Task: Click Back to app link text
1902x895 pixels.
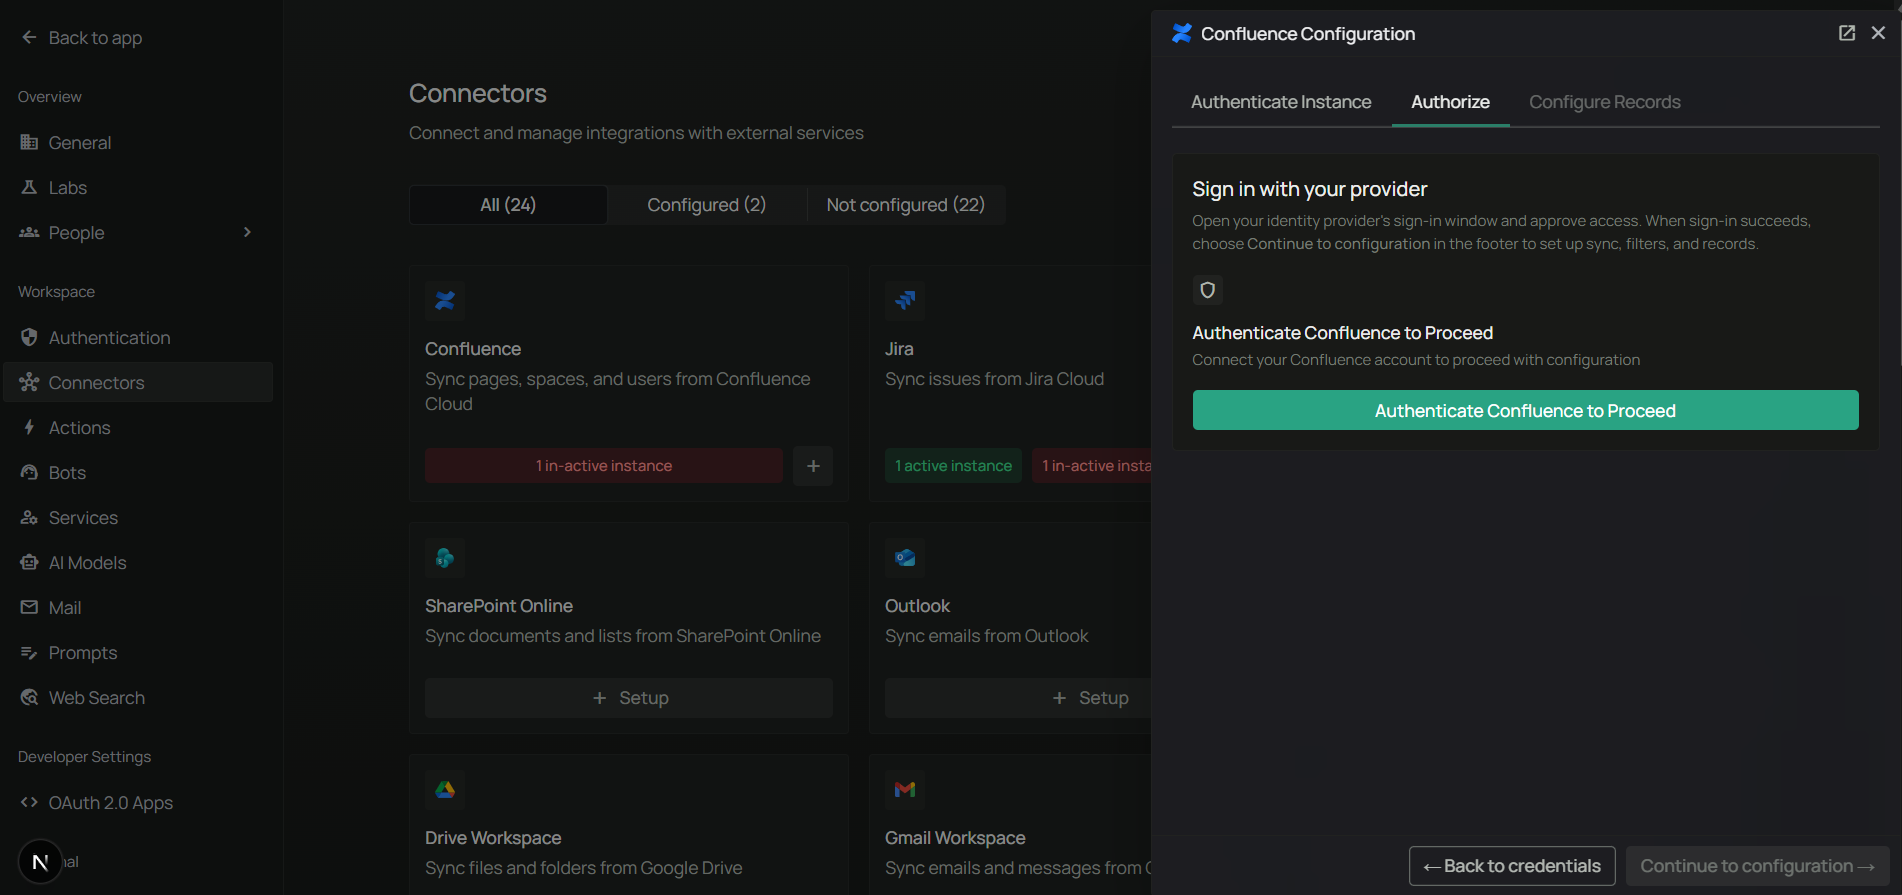Action: [95, 38]
